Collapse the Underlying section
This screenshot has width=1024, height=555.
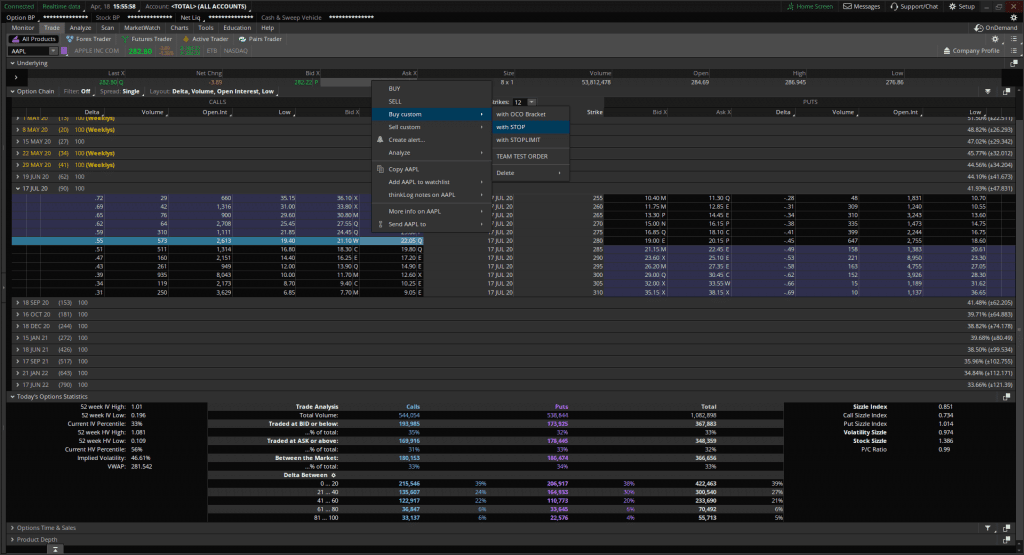point(12,63)
